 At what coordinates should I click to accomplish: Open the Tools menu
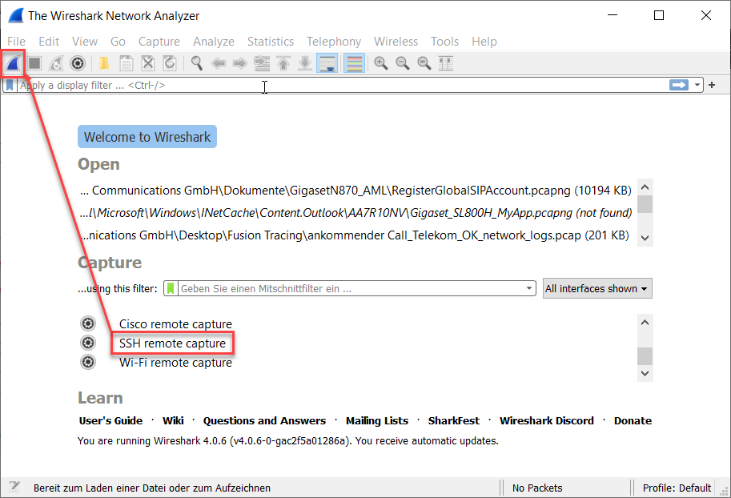pos(445,42)
